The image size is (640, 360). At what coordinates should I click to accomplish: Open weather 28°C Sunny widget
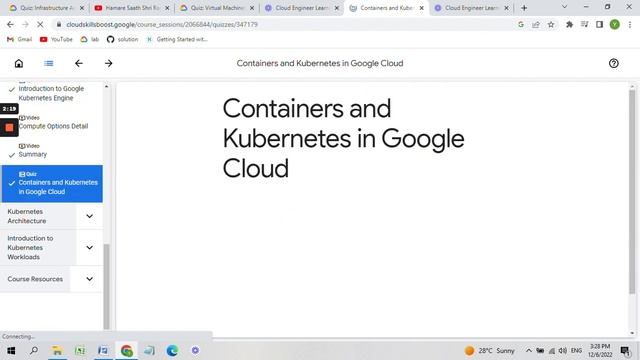[x=490, y=351]
